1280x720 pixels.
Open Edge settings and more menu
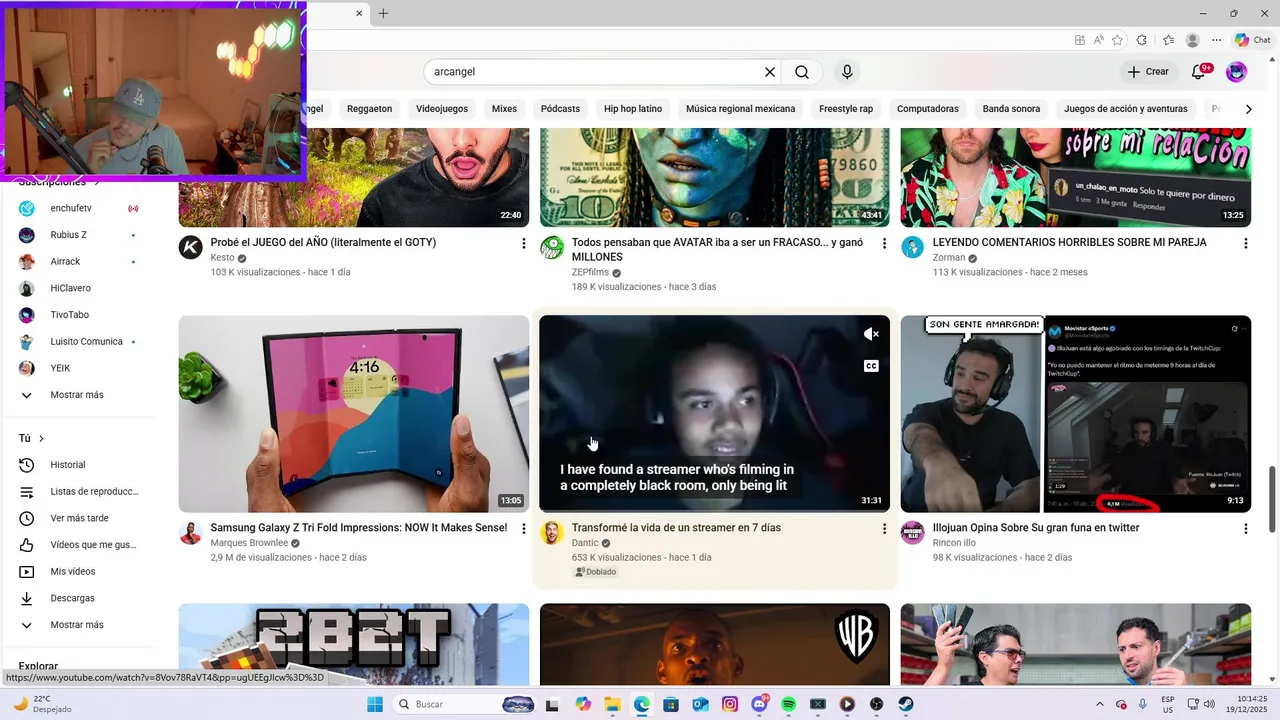[x=1216, y=40]
